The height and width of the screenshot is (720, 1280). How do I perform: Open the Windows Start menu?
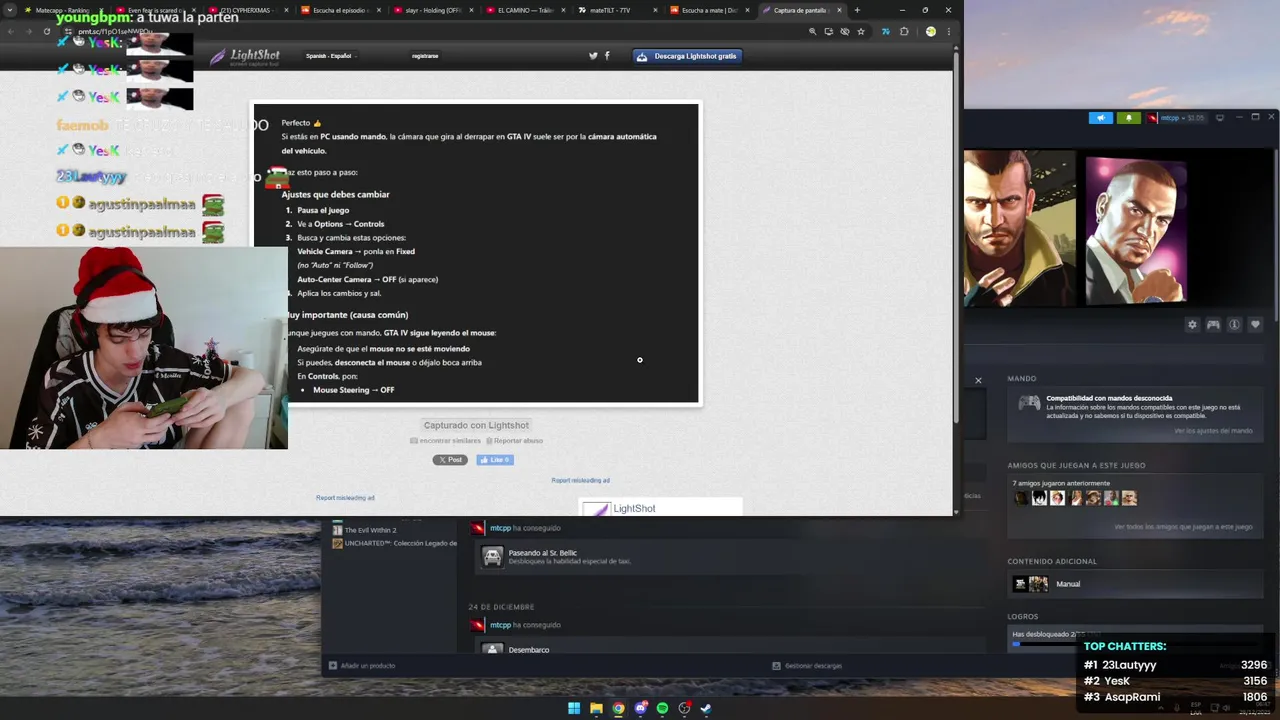coord(574,708)
